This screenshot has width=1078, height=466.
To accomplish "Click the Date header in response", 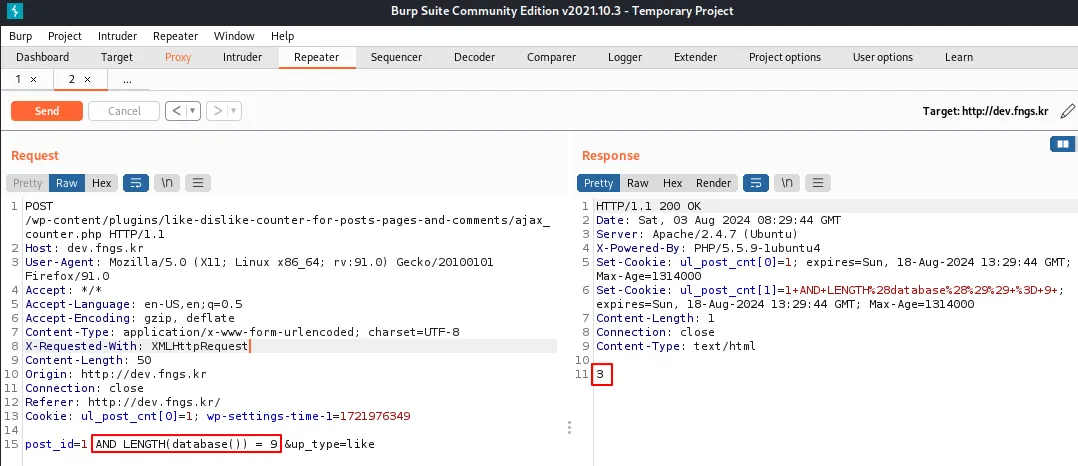I will pyautogui.click(x=718, y=221).
